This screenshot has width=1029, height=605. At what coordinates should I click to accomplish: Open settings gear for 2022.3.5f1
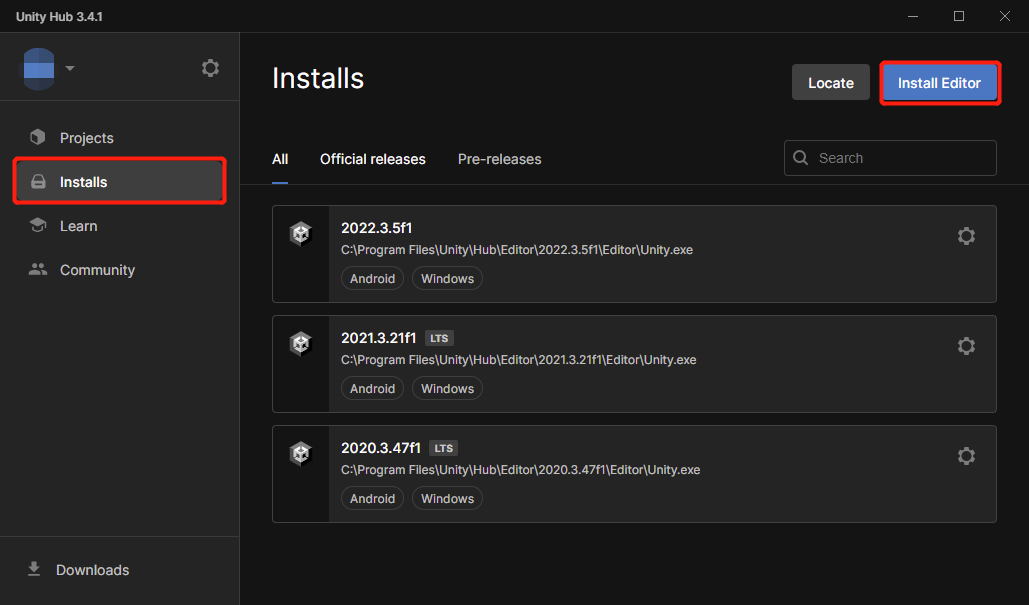click(966, 236)
